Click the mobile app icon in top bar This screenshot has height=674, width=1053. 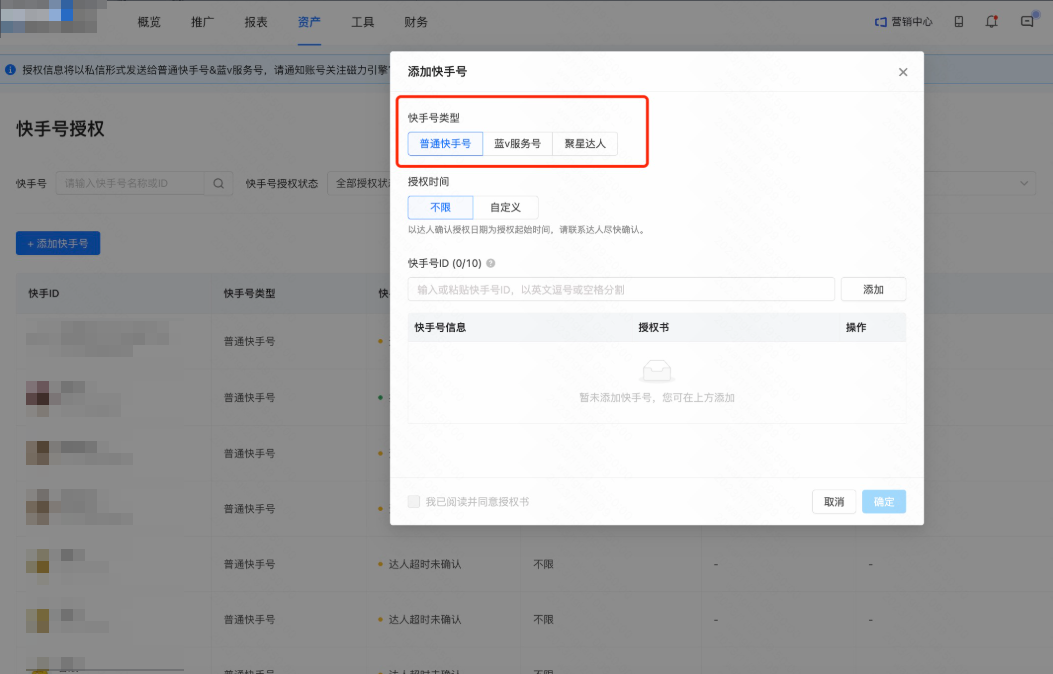(x=957, y=21)
